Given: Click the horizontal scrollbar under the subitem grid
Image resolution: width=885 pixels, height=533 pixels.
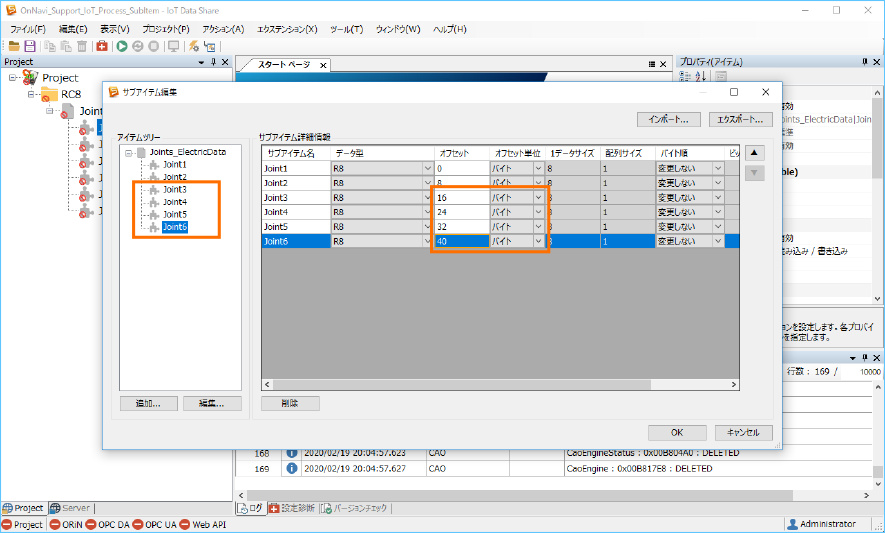Looking at the screenshot, I should (500, 384).
